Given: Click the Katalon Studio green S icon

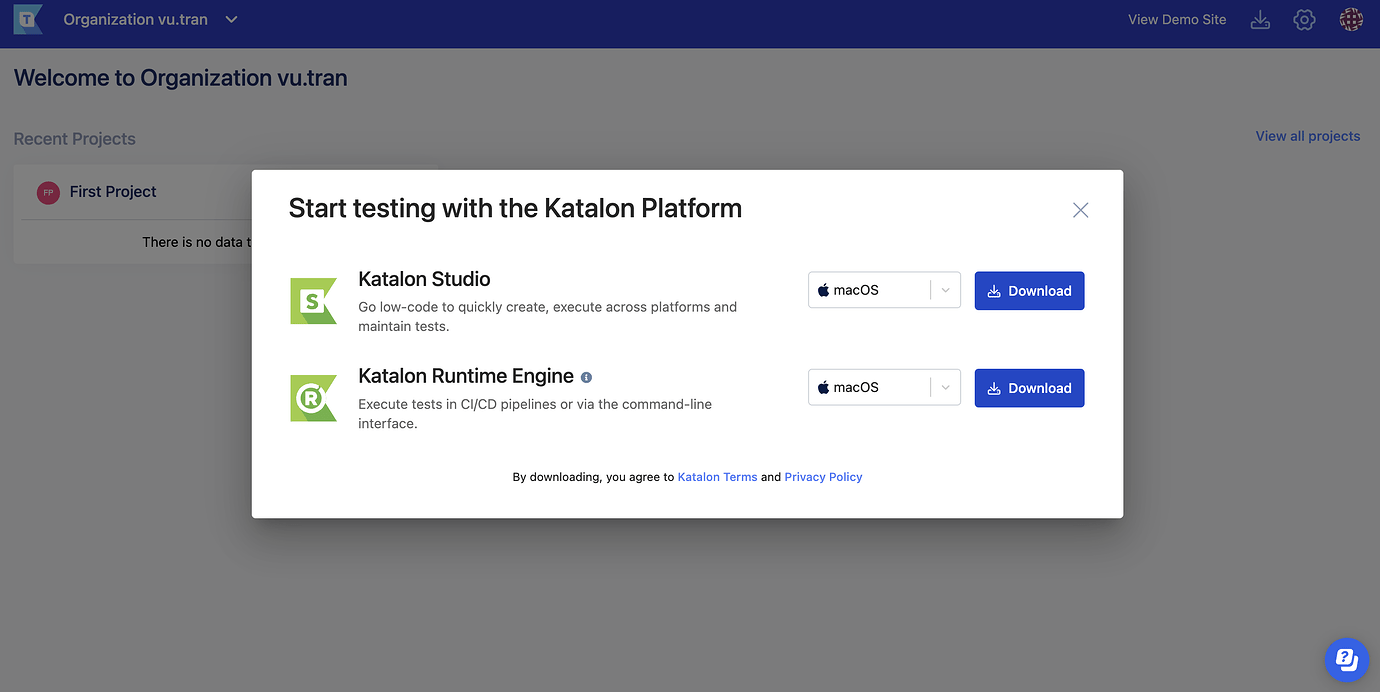Looking at the screenshot, I should point(313,300).
